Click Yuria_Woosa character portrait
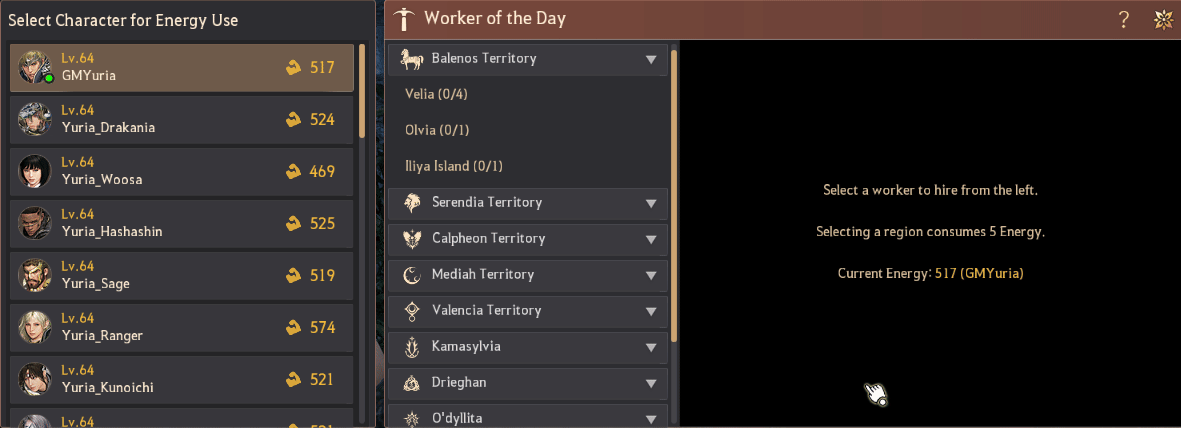 [35, 171]
